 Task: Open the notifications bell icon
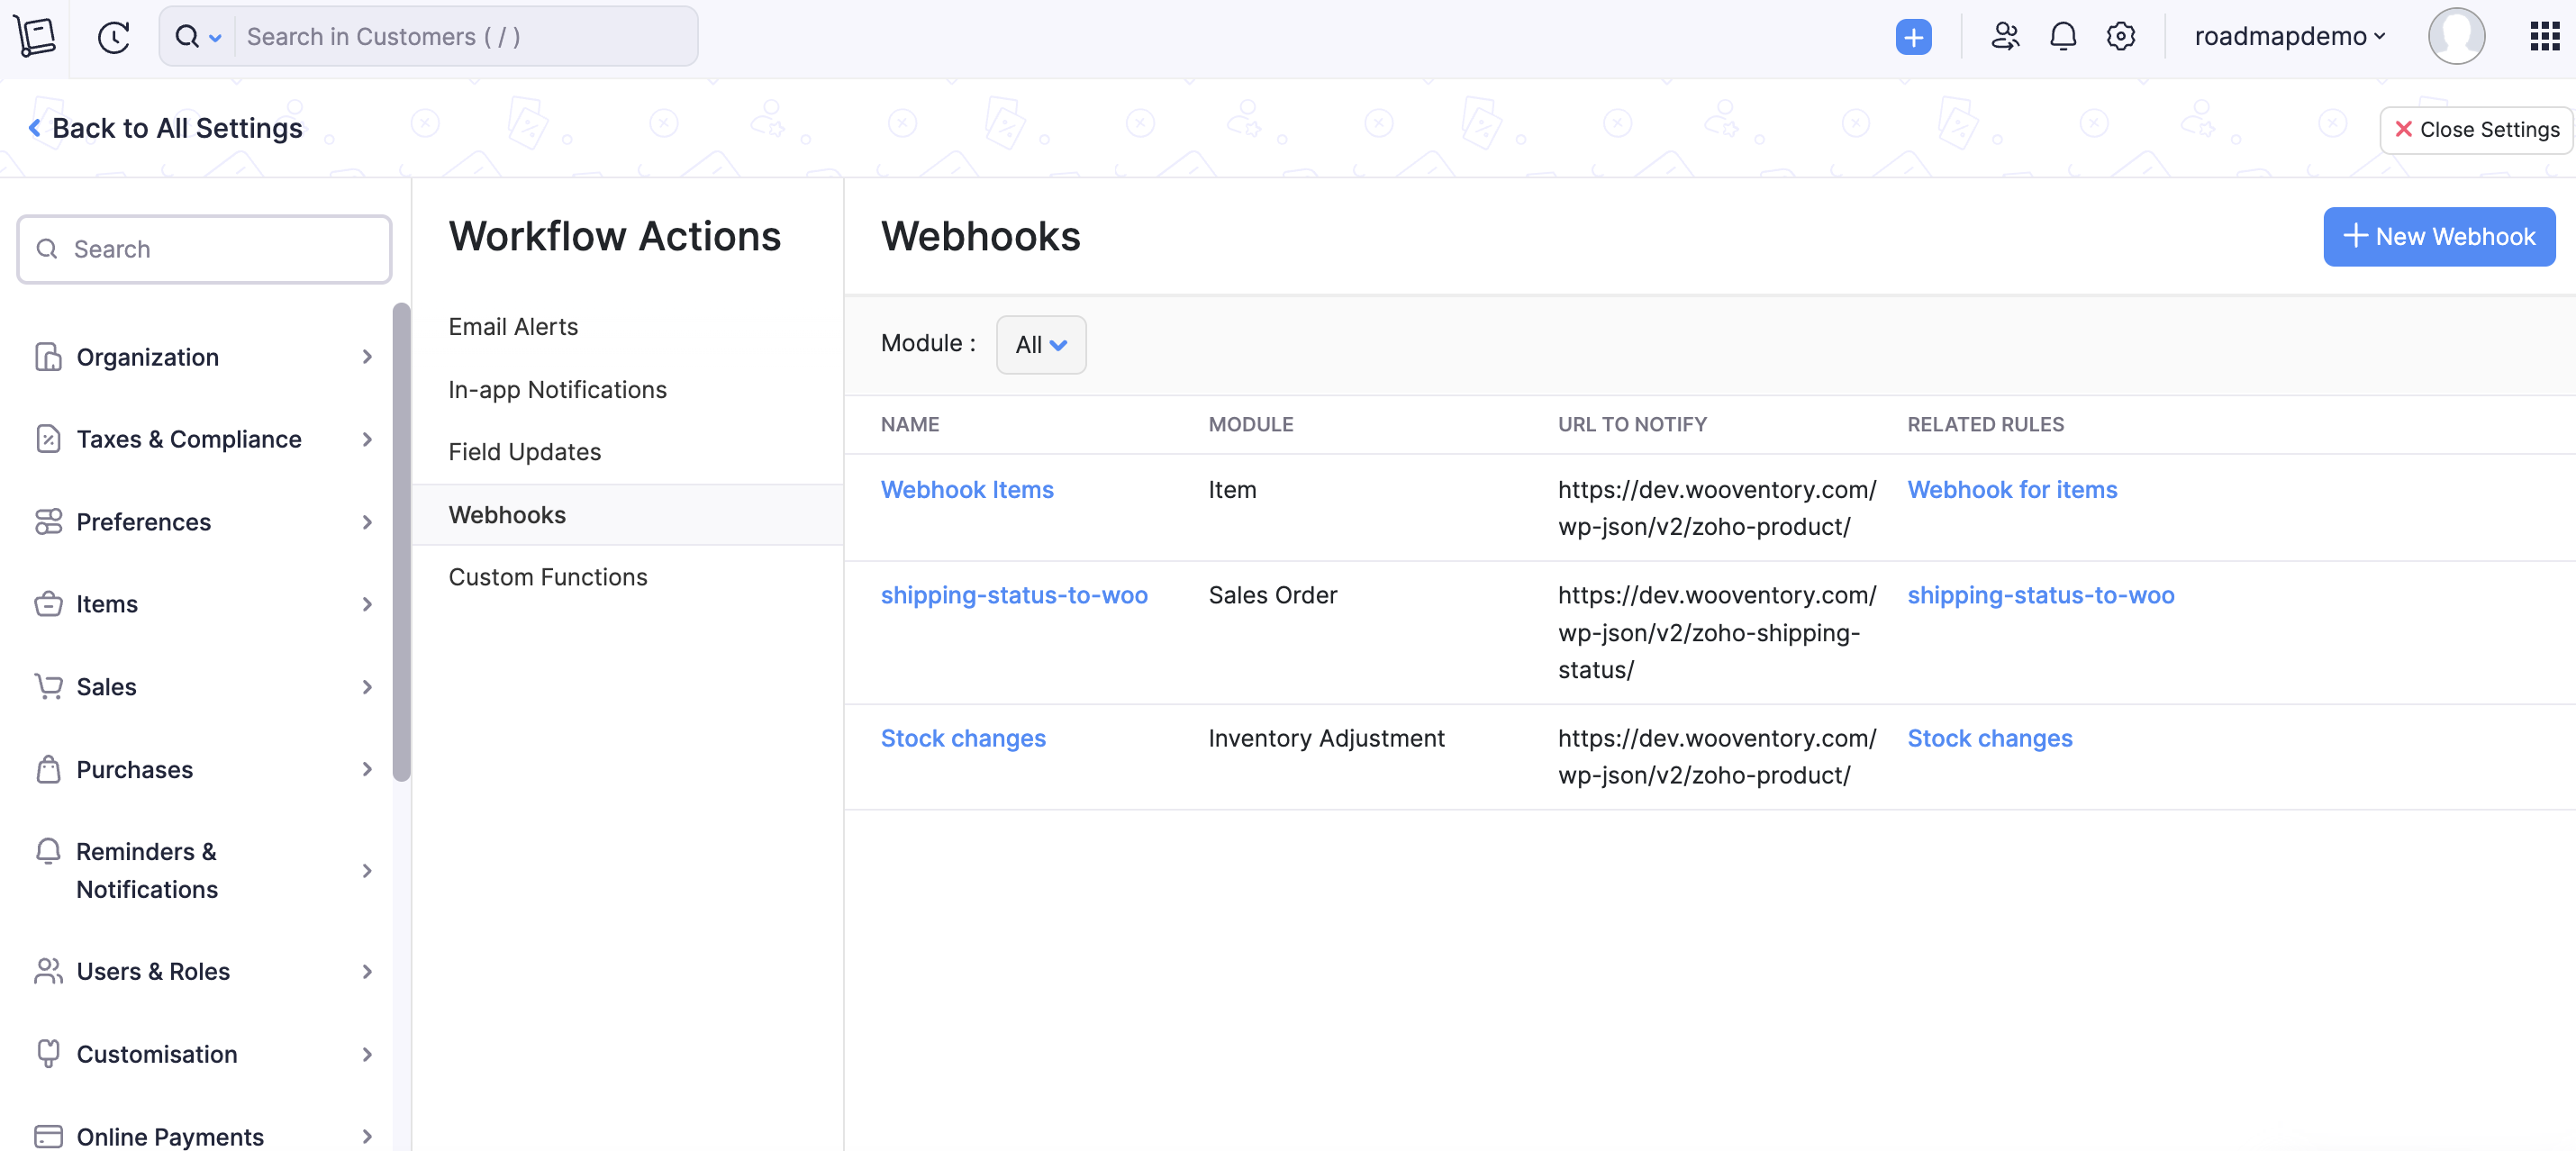[x=2063, y=37]
